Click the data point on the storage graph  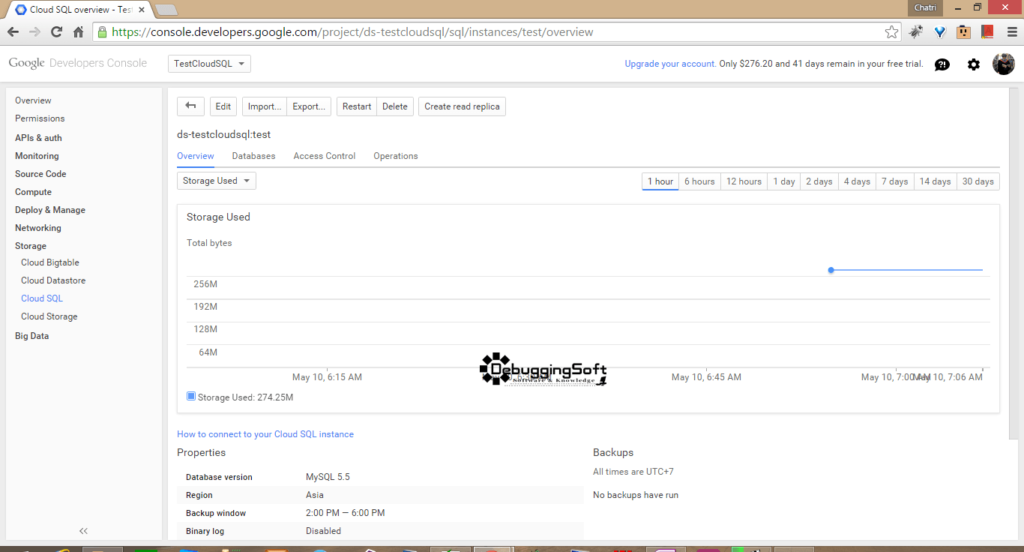[831, 270]
